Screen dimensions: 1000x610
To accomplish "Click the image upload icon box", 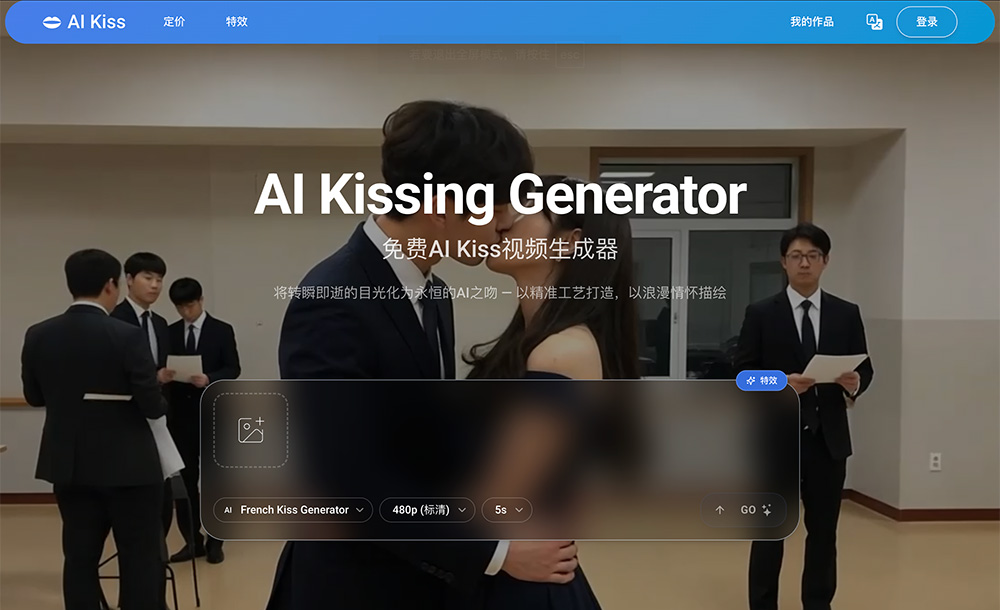I will [x=251, y=430].
